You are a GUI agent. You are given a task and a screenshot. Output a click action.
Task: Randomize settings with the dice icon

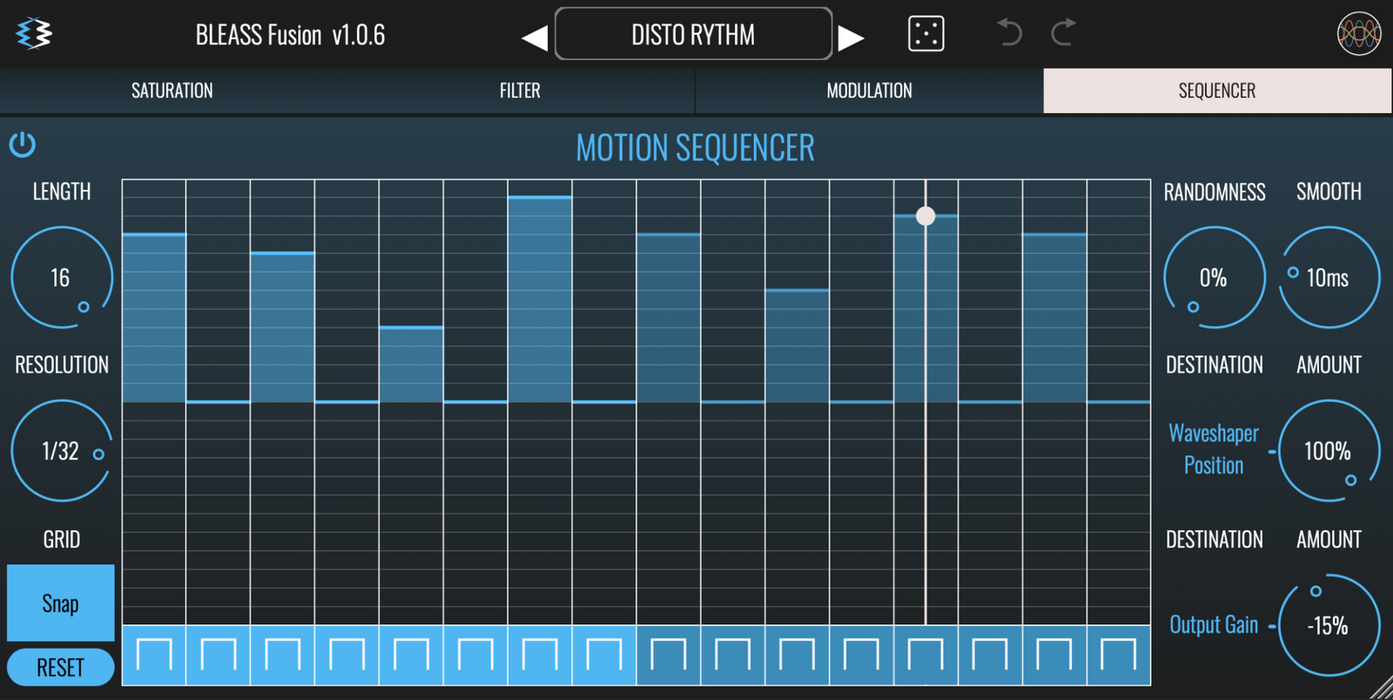tap(925, 34)
